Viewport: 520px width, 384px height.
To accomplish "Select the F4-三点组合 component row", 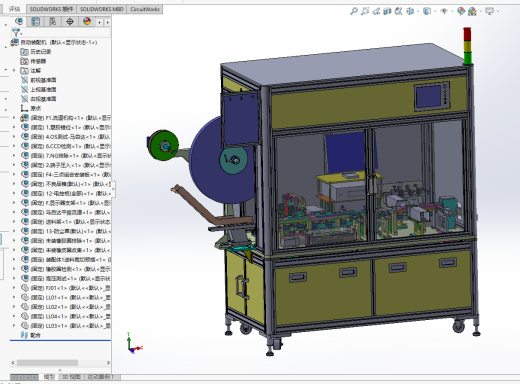I will click(65, 174).
